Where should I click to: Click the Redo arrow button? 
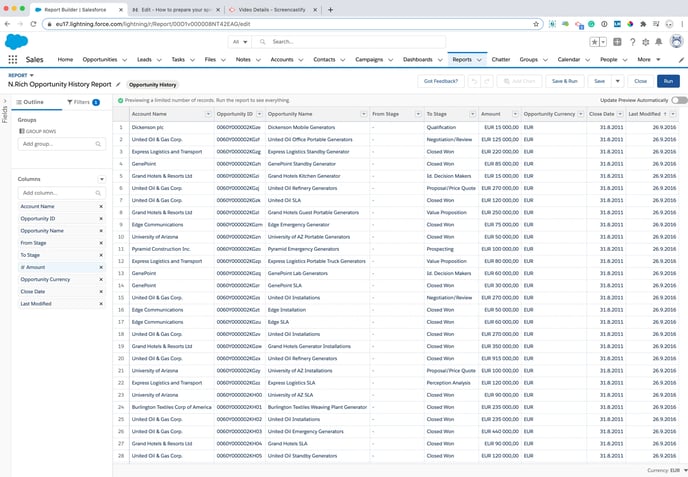click(x=486, y=81)
